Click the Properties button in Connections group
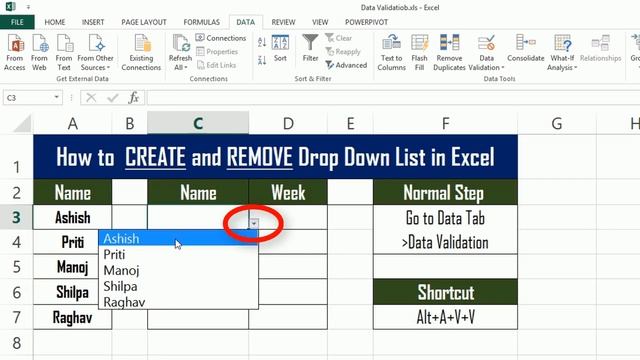This screenshot has height=360, width=640. tap(217, 51)
